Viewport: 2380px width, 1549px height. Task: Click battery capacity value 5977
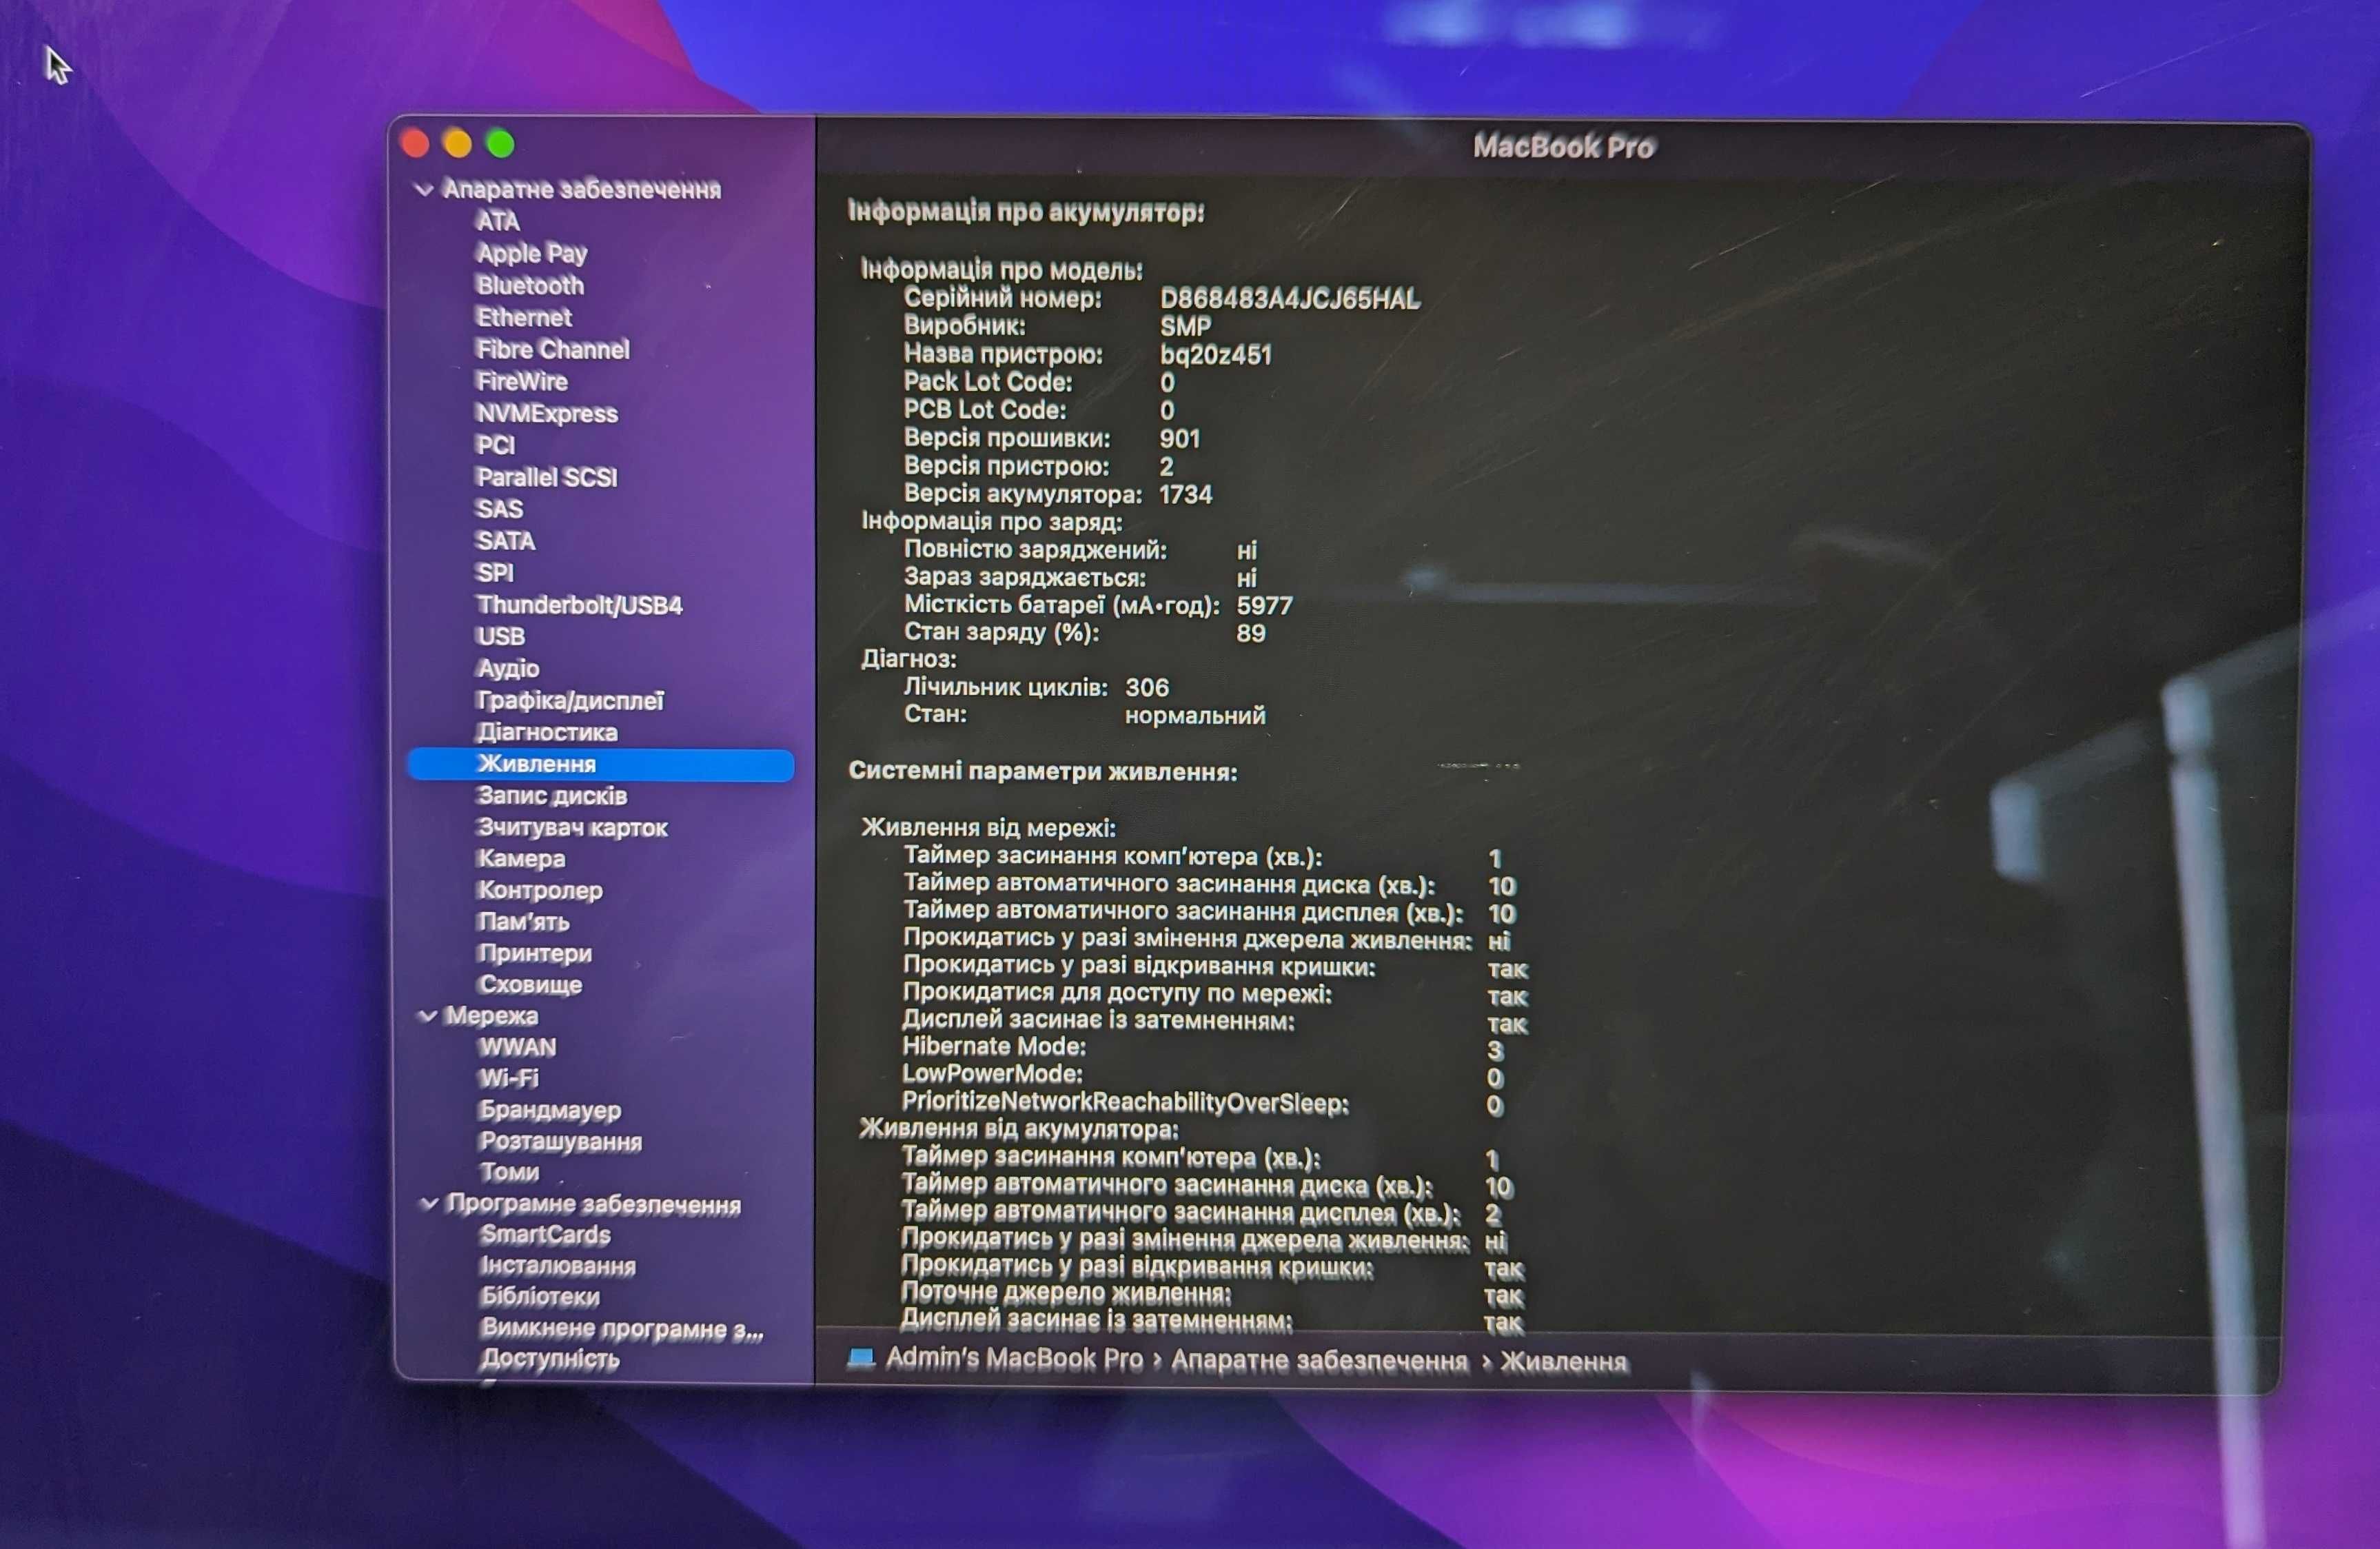click(1264, 606)
